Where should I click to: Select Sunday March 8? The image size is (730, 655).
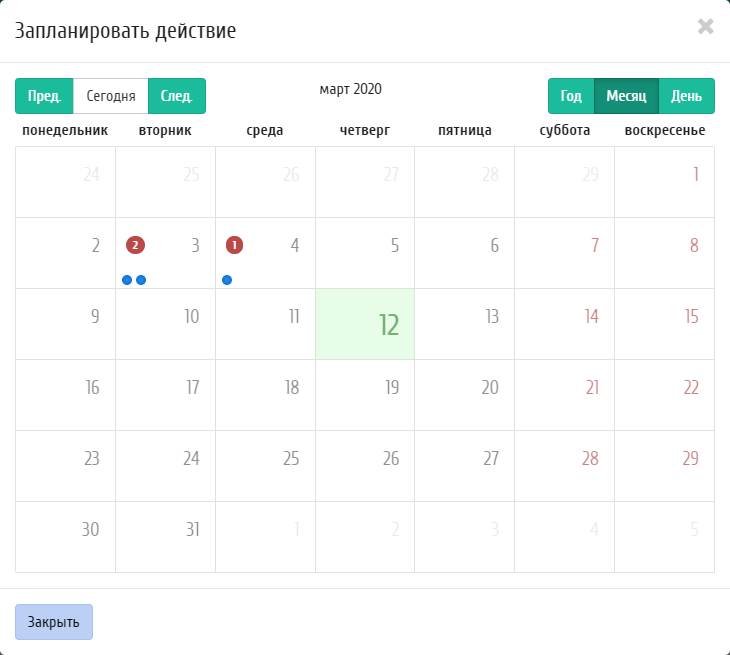click(664, 253)
